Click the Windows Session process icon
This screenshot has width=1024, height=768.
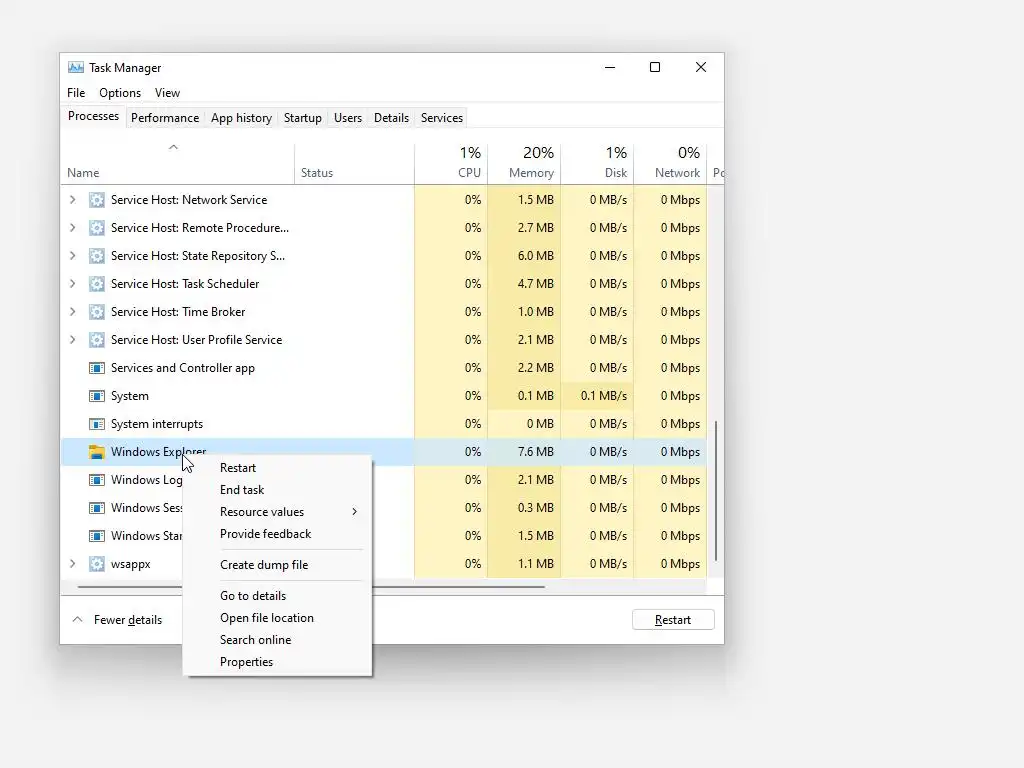(x=97, y=508)
